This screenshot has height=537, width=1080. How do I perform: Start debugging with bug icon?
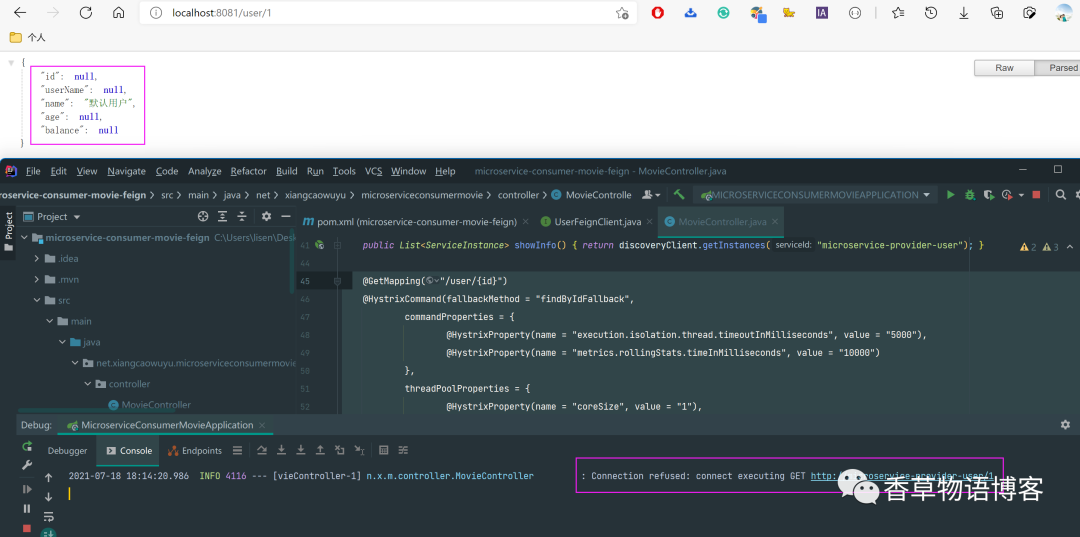click(x=970, y=195)
